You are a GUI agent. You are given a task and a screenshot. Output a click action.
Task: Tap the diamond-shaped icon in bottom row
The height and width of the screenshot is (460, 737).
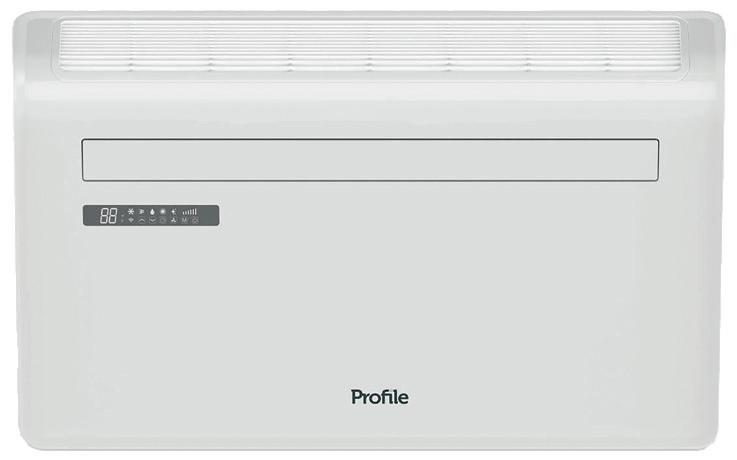131,219
